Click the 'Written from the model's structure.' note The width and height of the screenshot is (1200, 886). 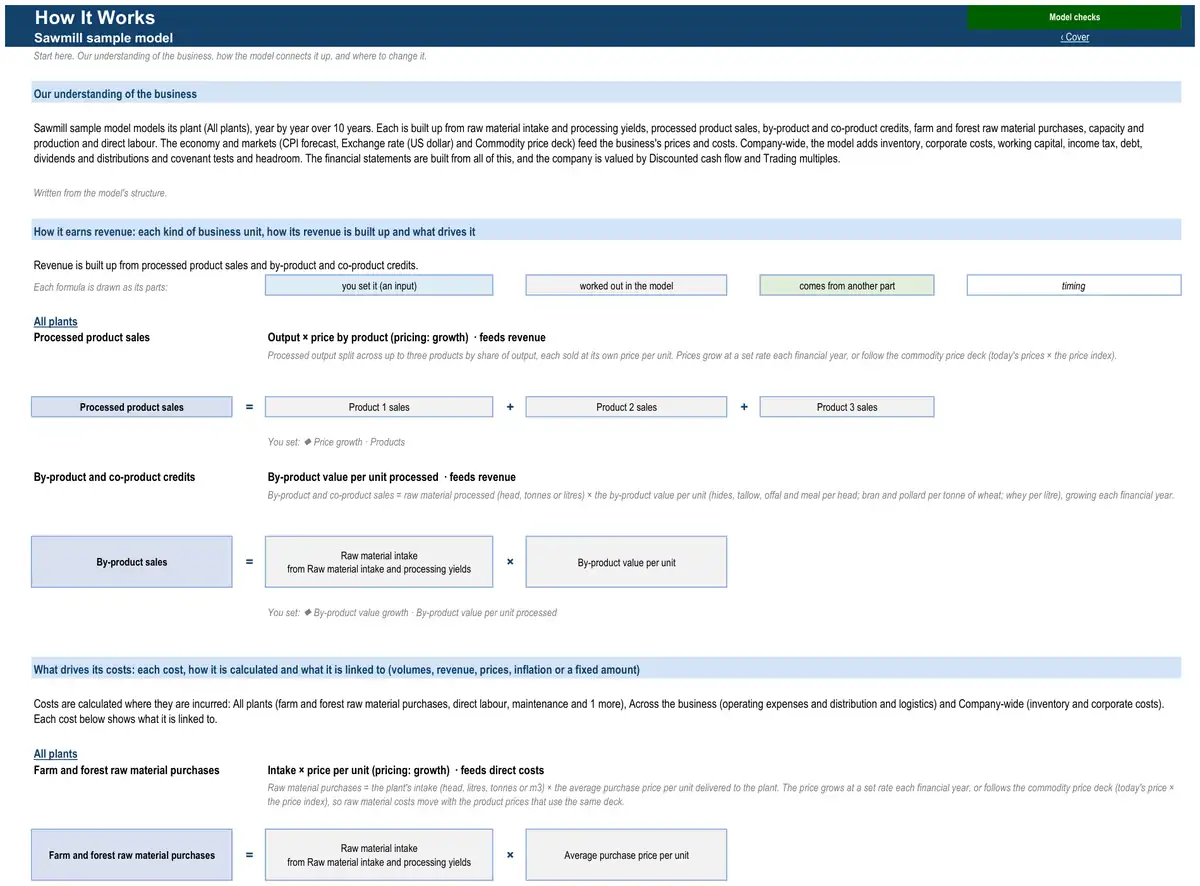pyautogui.click(x=100, y=193)
